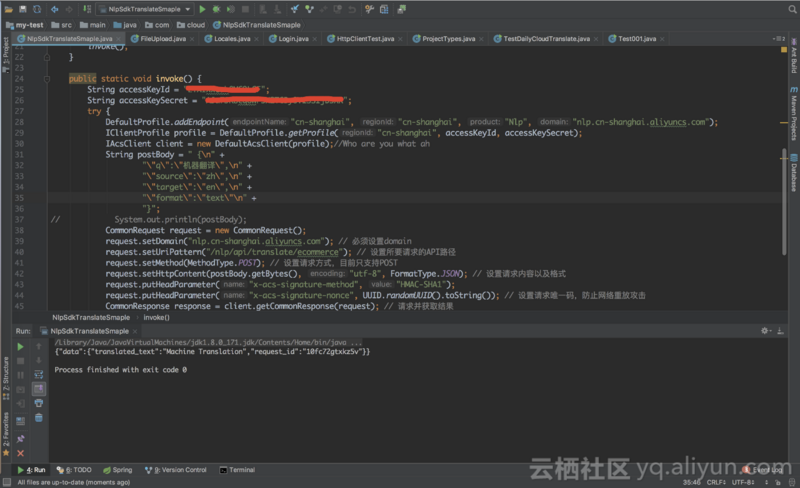Open the Spring tool window

pyautogui.click(x=117, y=470)
